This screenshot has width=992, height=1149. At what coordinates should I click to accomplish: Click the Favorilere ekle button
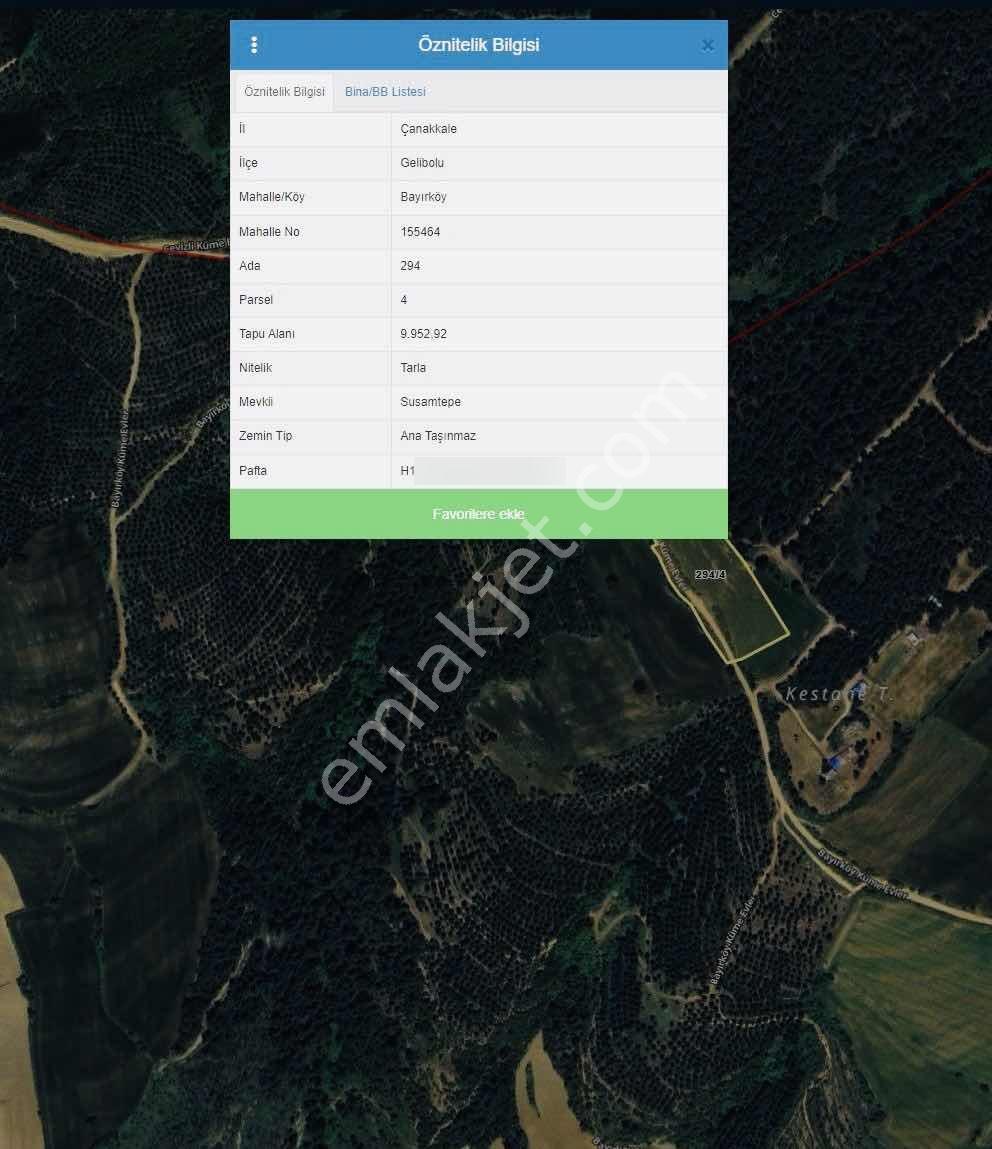(x=478, y=514)
